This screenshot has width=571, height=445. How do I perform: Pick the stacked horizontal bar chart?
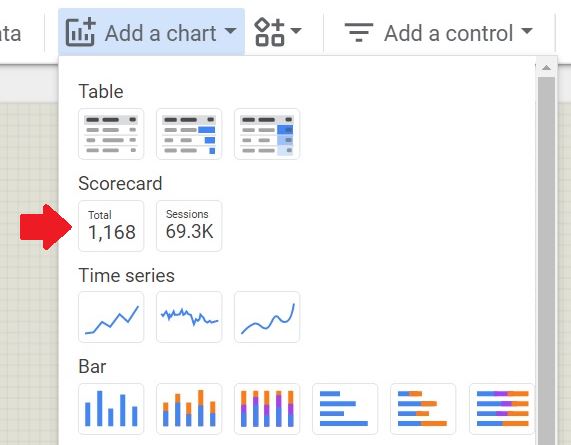pyautogui.click(x=423, y=409)
